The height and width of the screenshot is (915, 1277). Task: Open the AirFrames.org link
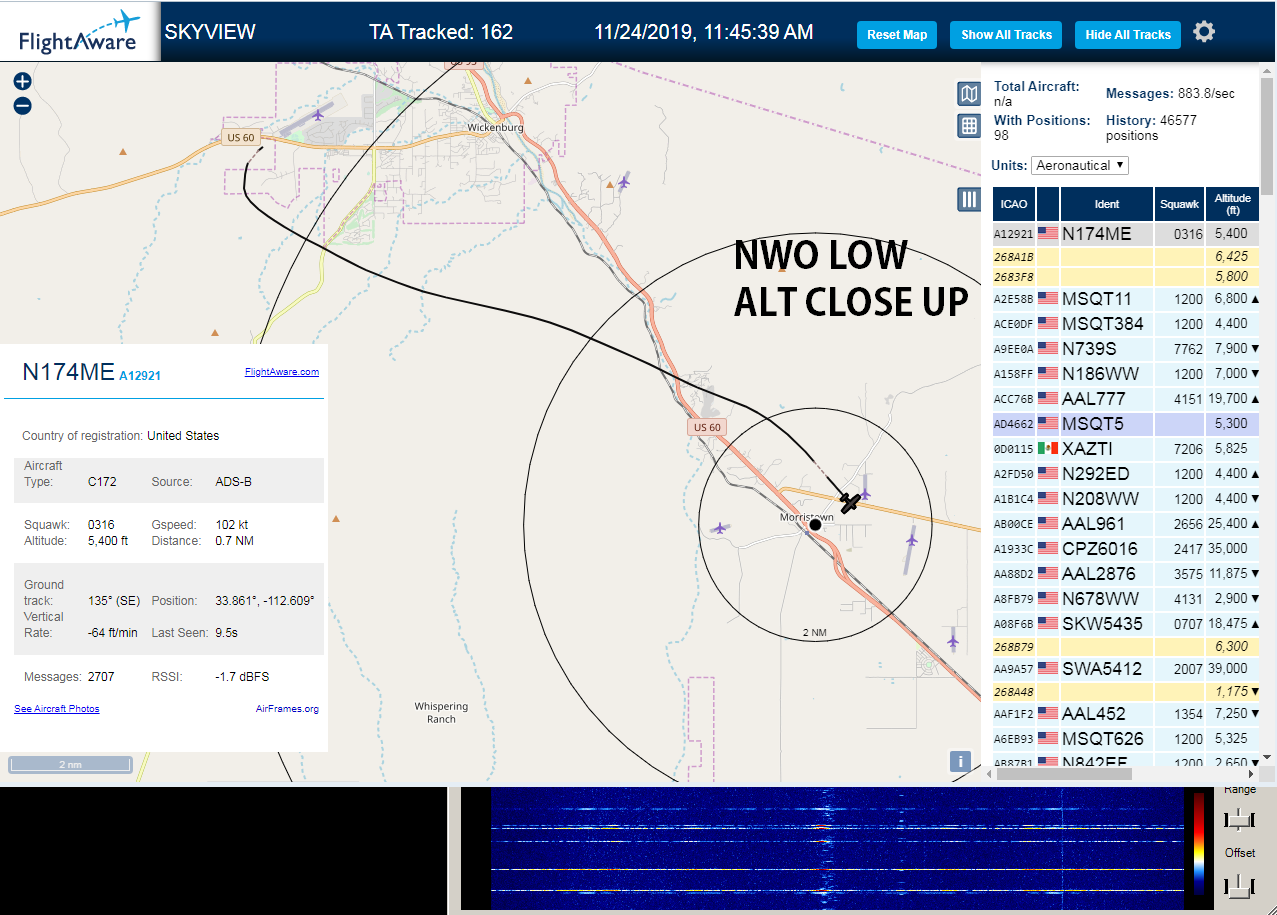(287, 709)
